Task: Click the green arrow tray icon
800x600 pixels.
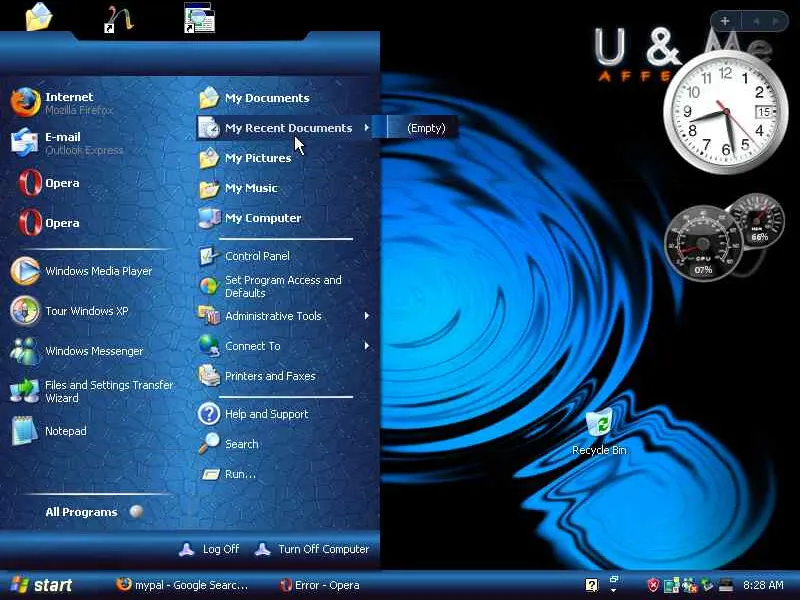Action: coord(707,585)
